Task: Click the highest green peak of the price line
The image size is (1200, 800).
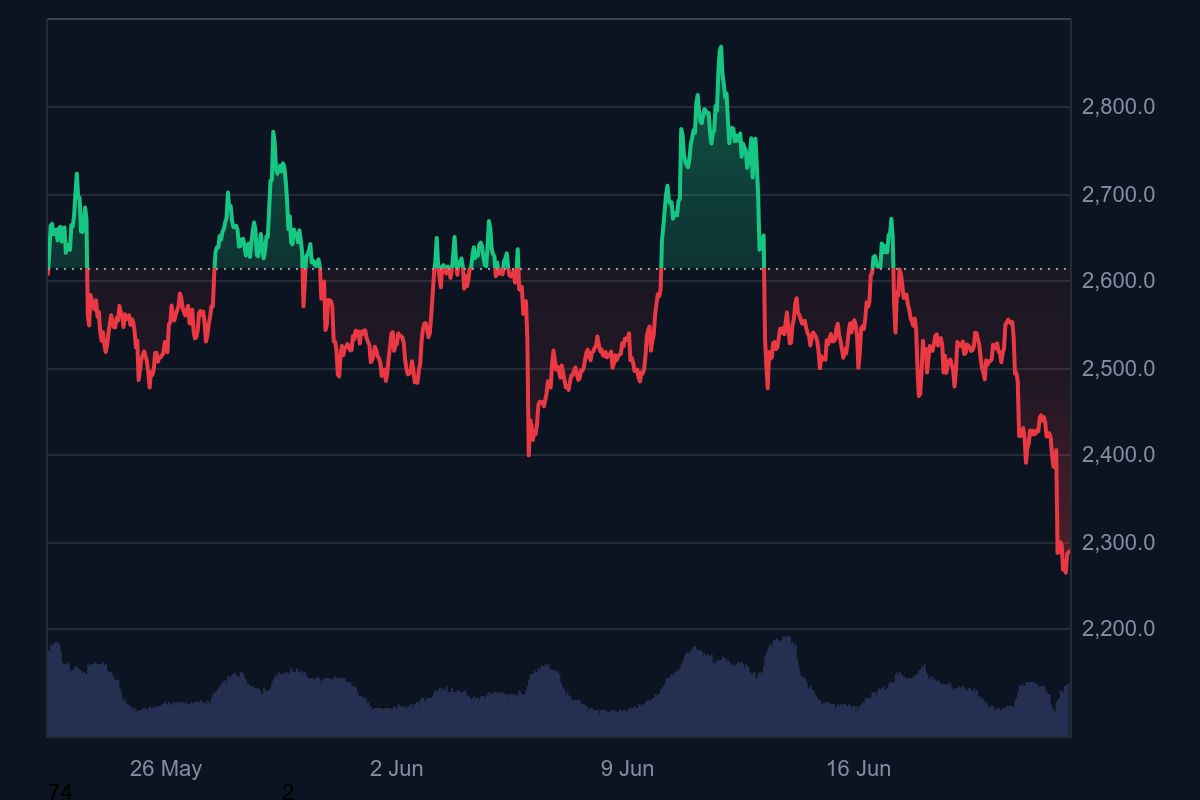Action: pyautogui.click(x=720, y=47)
